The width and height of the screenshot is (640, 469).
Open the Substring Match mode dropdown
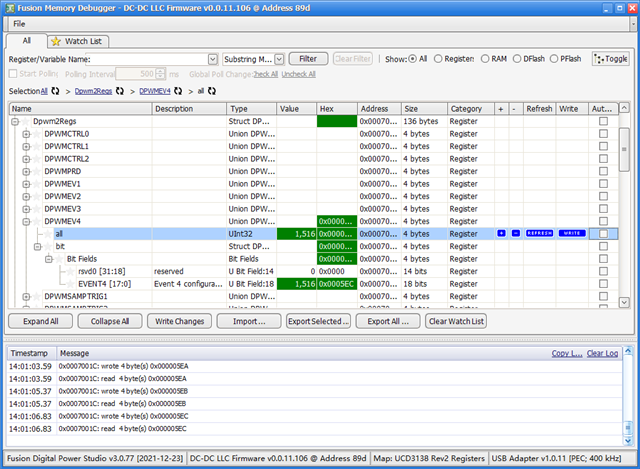pos(279,59)
